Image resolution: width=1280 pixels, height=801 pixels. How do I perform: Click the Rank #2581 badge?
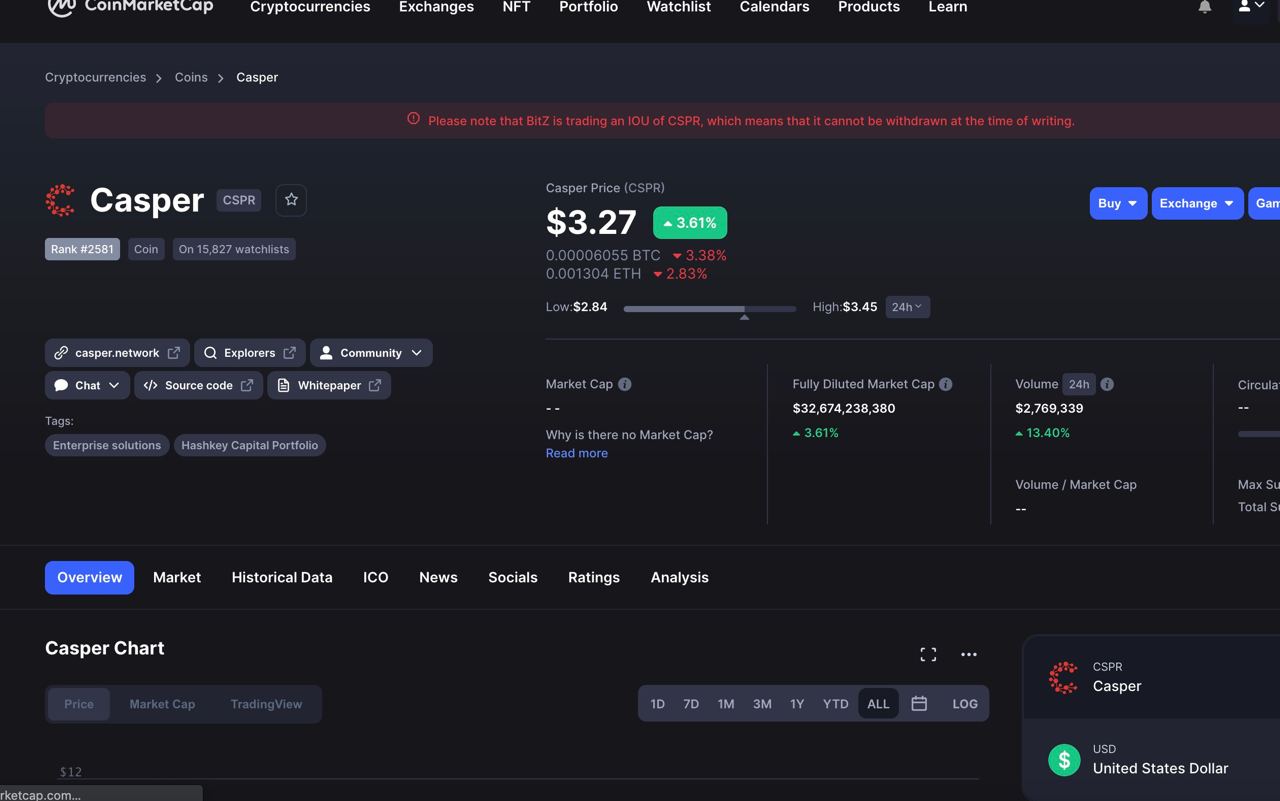(x=82, y=249)
